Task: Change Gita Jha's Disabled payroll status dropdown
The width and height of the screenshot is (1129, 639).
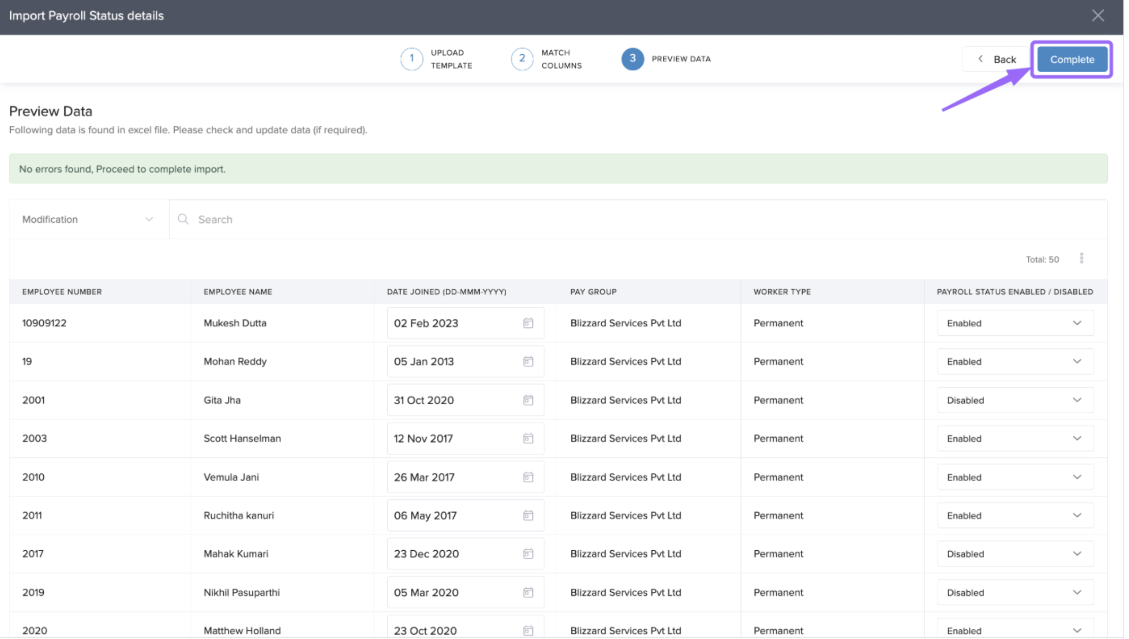Action: coord(1014,400)
